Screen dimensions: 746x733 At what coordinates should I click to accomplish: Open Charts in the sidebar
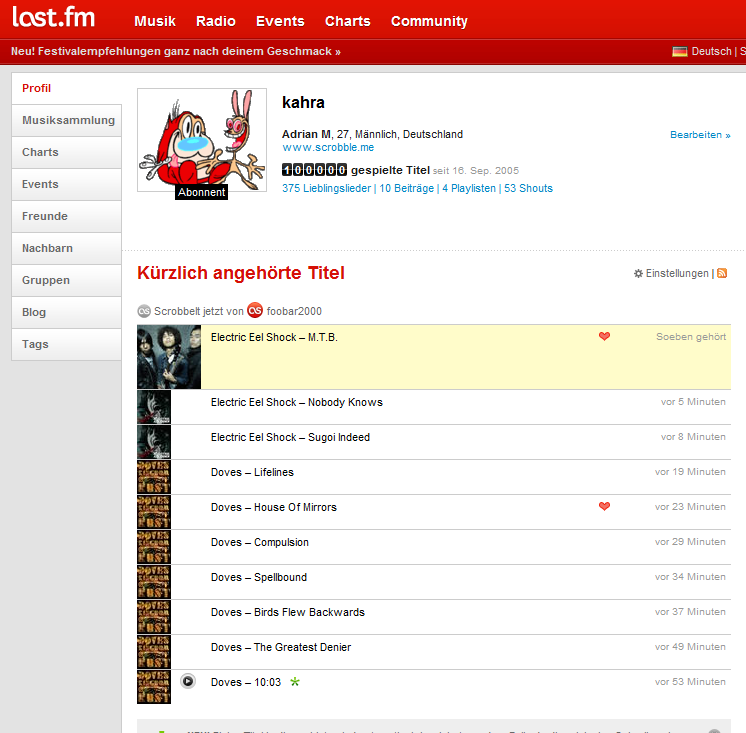click(x=67, y=152)
